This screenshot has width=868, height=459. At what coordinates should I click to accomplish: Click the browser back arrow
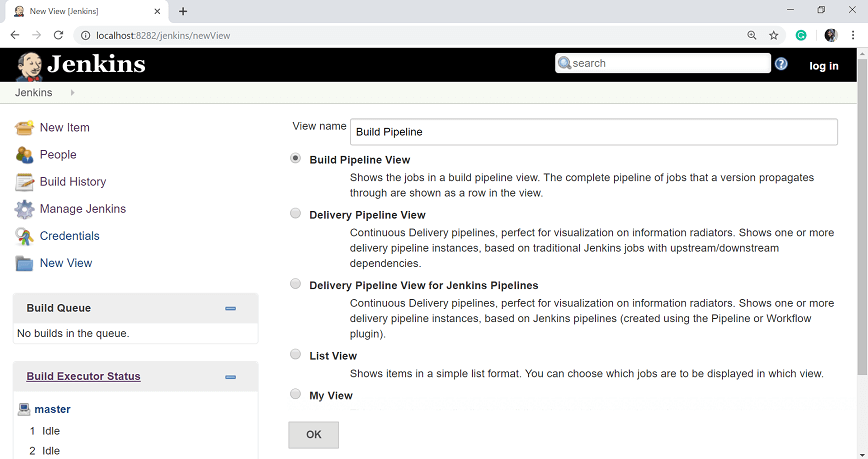point(15,35)
